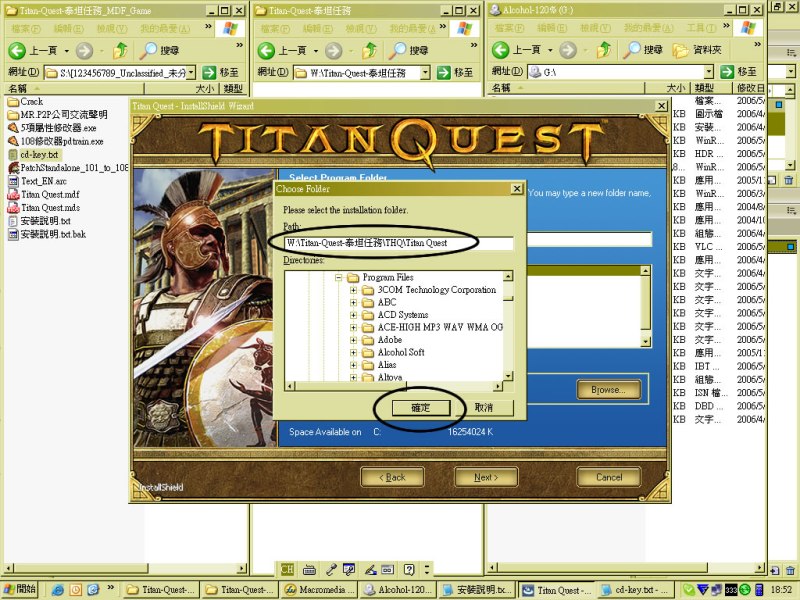Click Up folder icon in middle Titan-Quest window

pos(370,50)
